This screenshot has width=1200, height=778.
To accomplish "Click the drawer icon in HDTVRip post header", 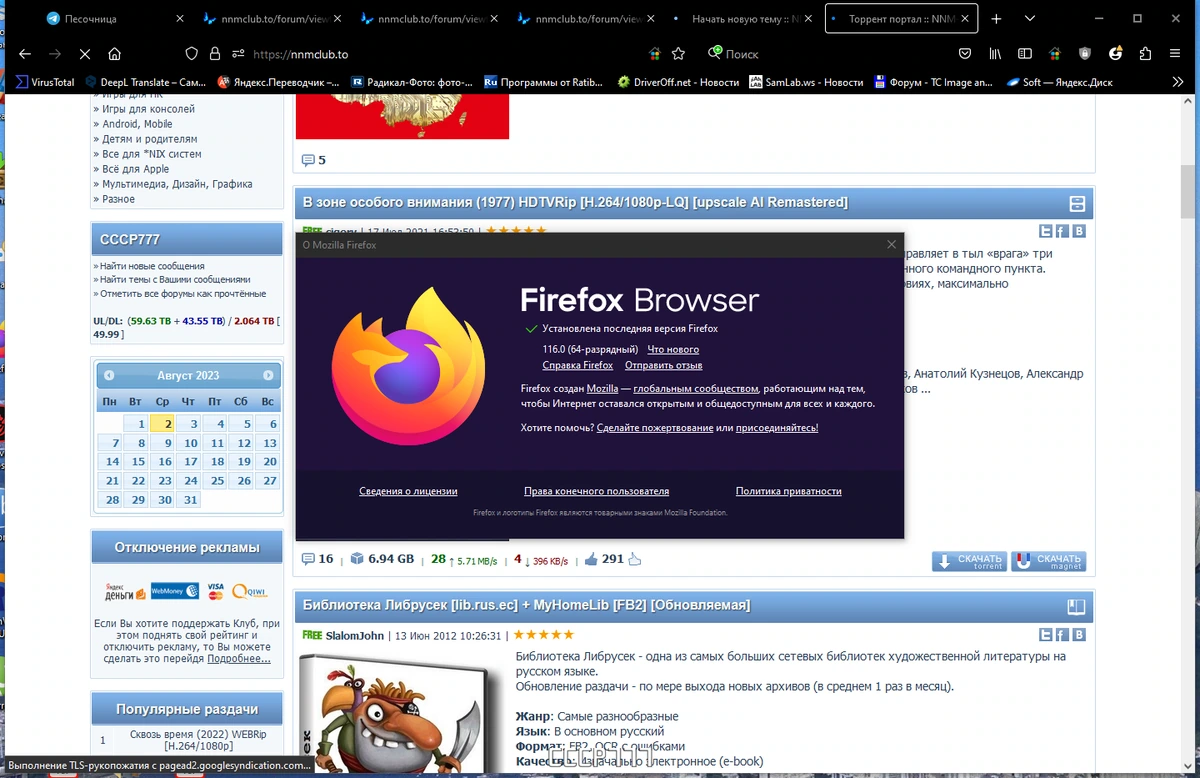I will pos(1077,203).
